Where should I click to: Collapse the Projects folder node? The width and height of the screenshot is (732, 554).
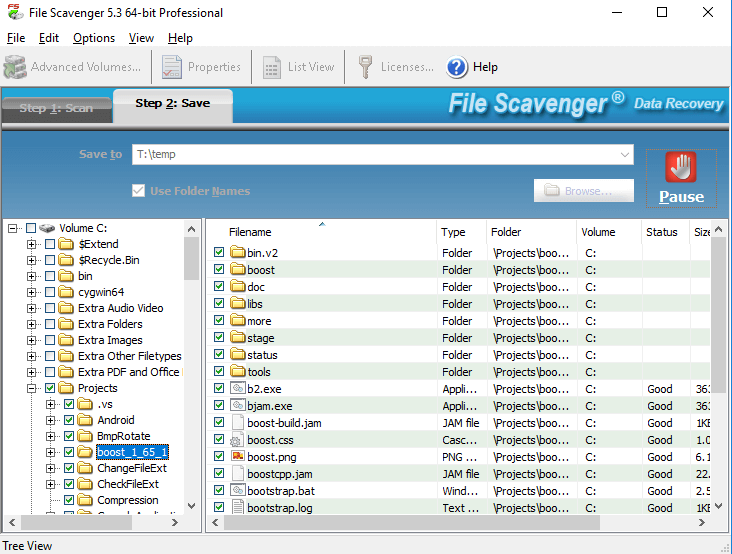point(31,388)
